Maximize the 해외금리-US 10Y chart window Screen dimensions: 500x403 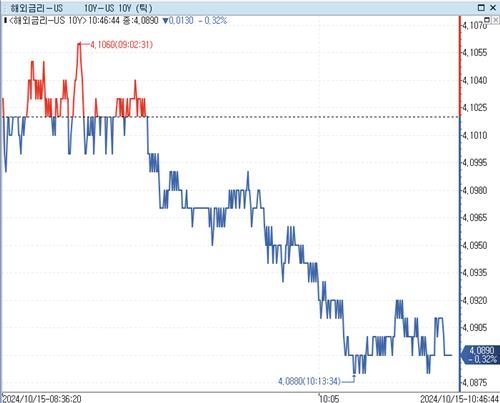pos(481,8)
